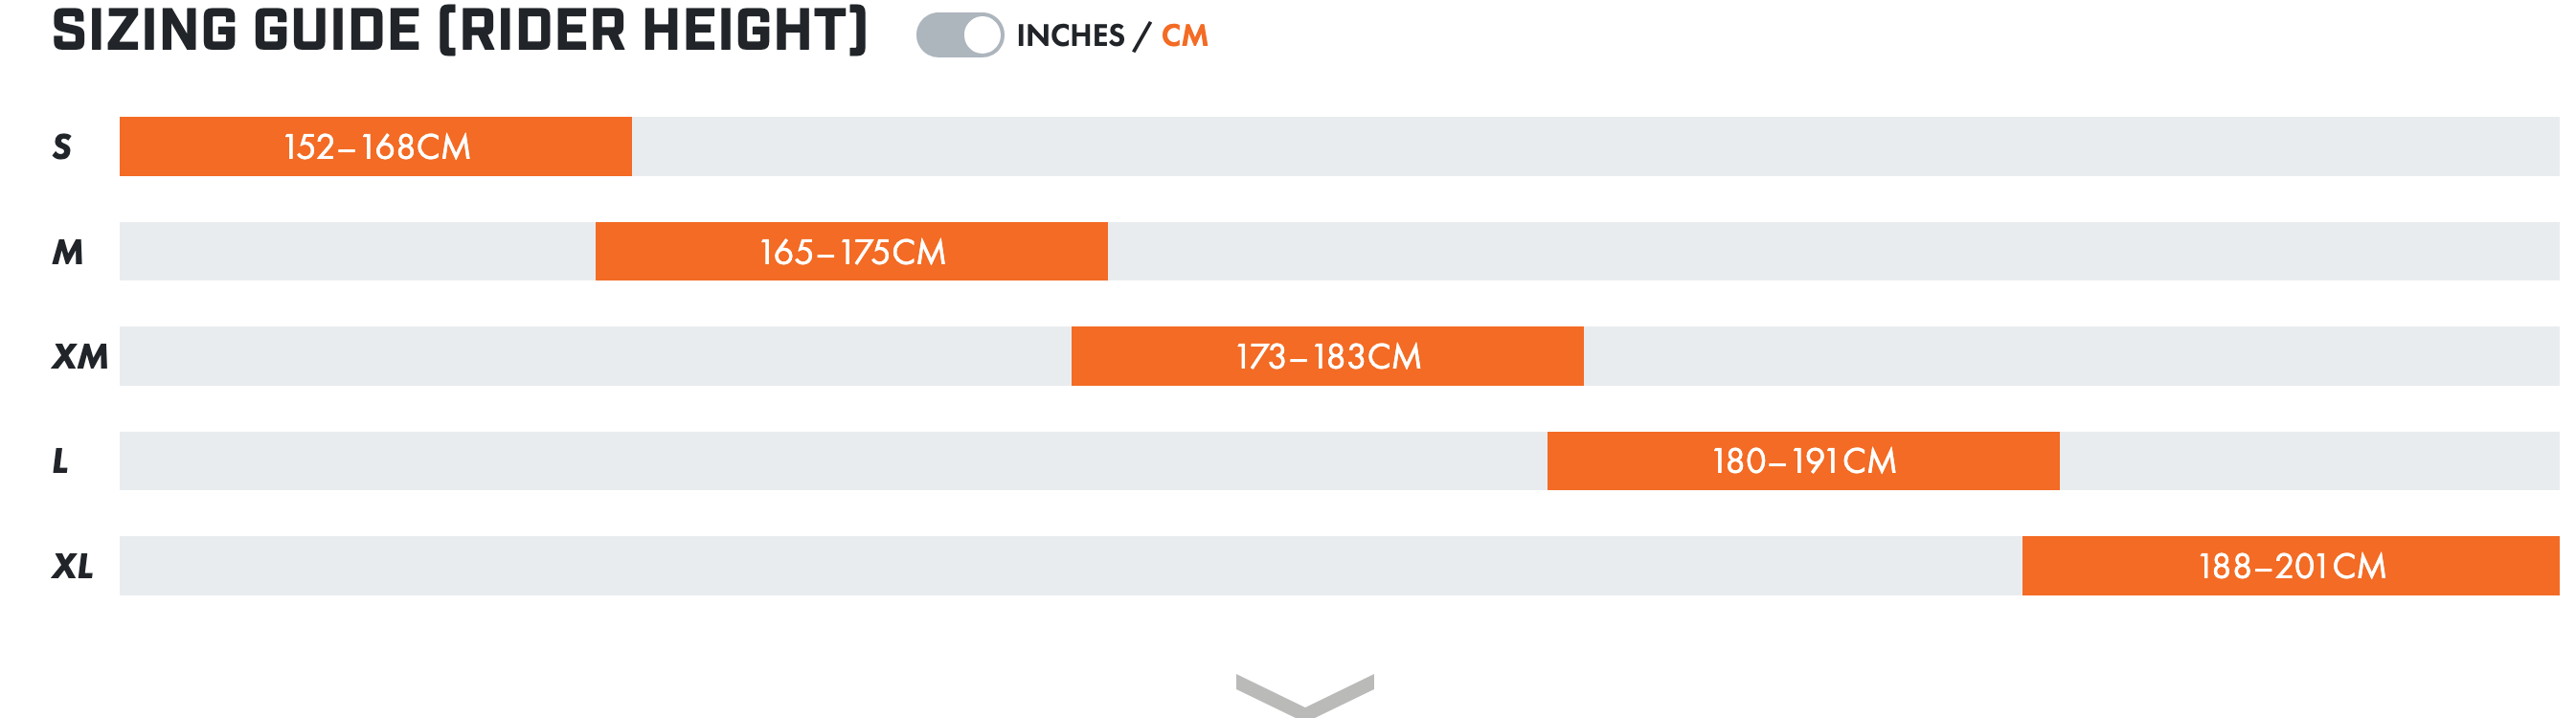Click the S size label
2576x718 pixels.
click(62, 147)
